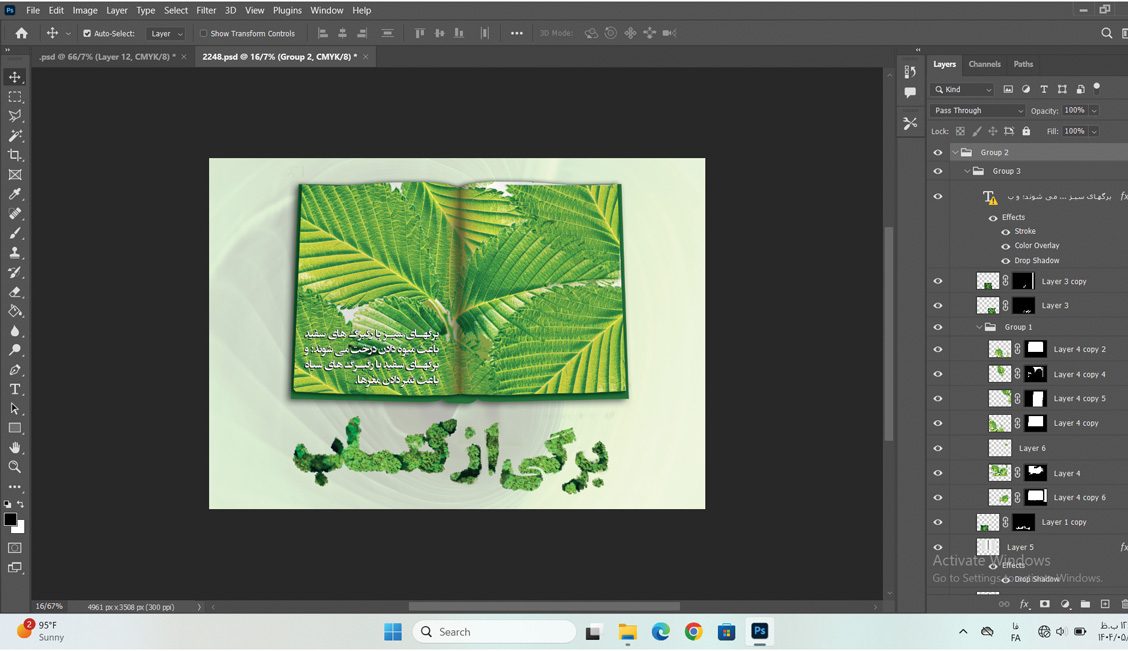Select the Pen tool
This screenshot has height=651, width=1128.
[x=14, y=370]
